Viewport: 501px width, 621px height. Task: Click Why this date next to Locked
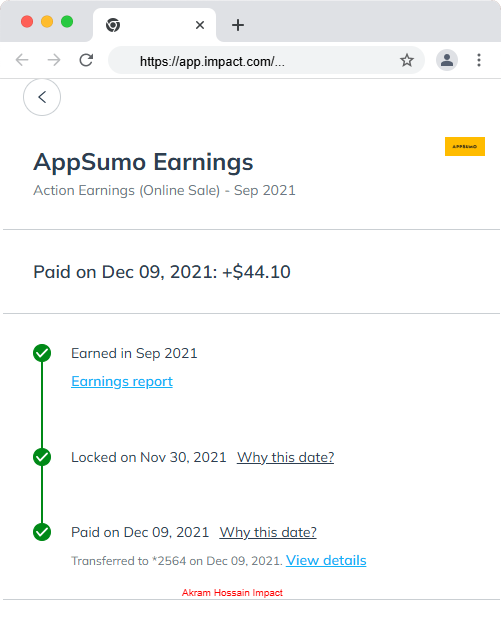pos(286,457)
